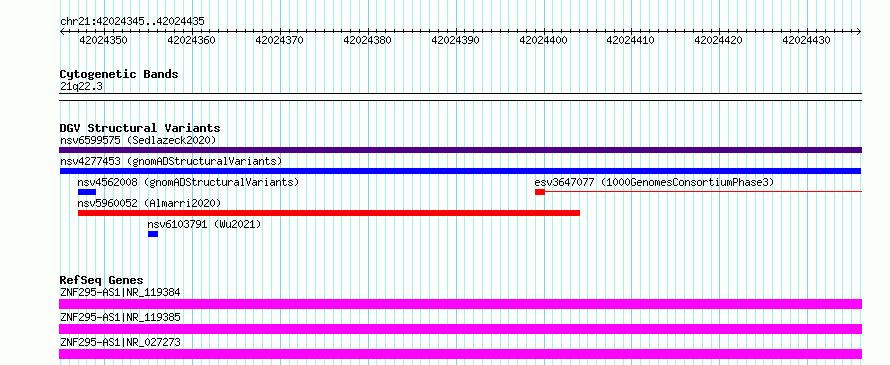Click ruler position 42024410
Screen dimensions: 890x365
[631, 40]
